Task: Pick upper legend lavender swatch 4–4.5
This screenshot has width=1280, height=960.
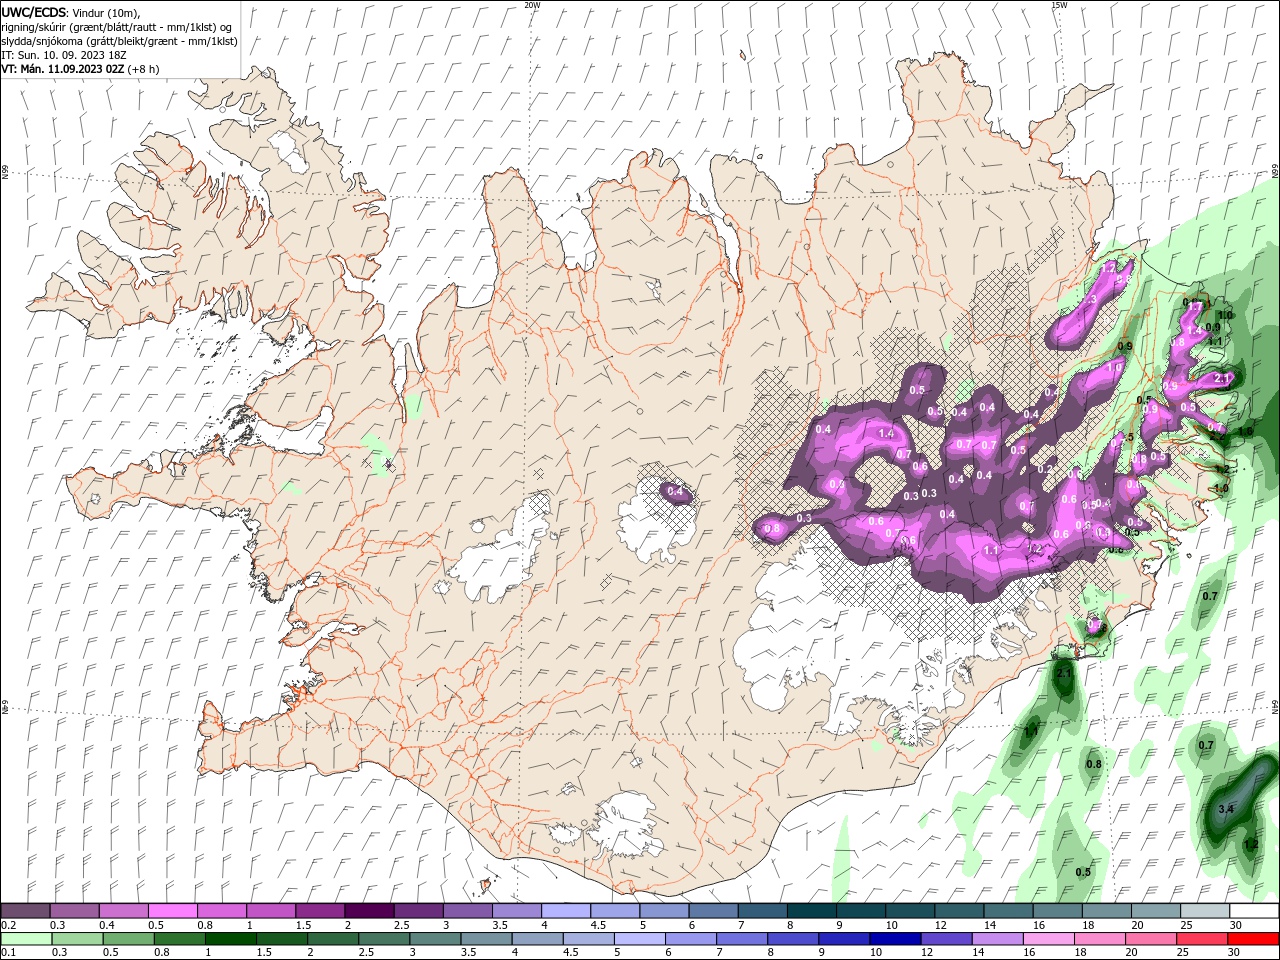Action: tap(566, 911)
